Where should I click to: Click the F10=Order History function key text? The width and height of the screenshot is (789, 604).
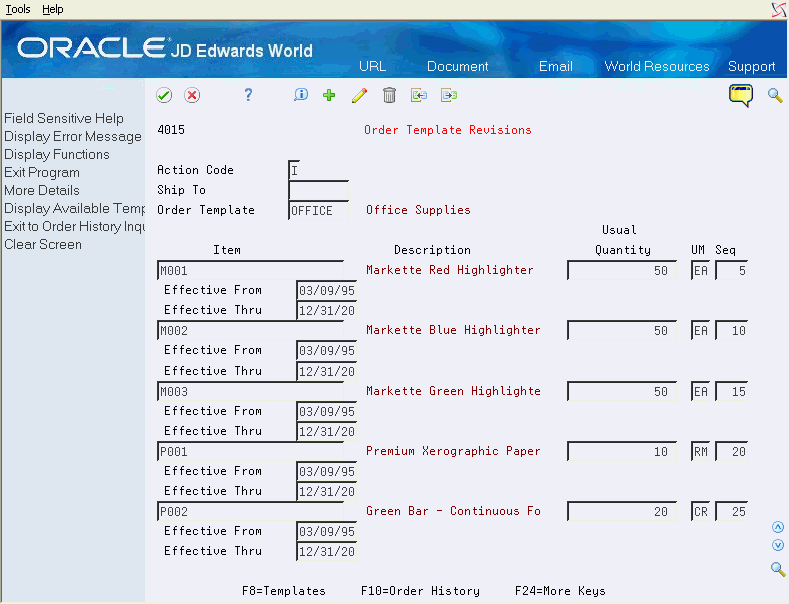420,590
